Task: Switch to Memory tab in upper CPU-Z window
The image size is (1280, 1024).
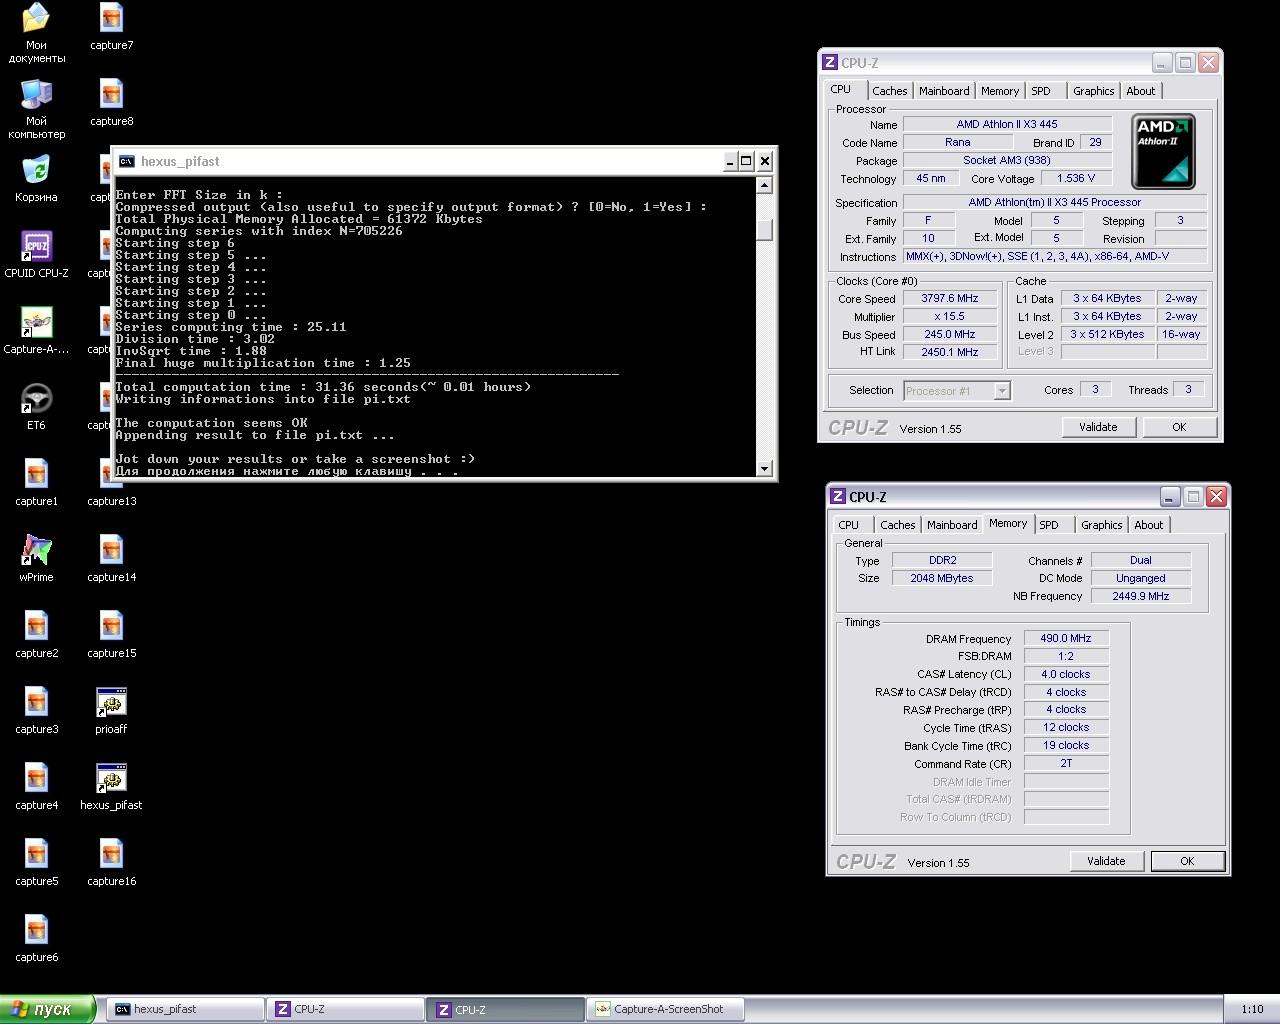Action: [x=1000, y=91]
